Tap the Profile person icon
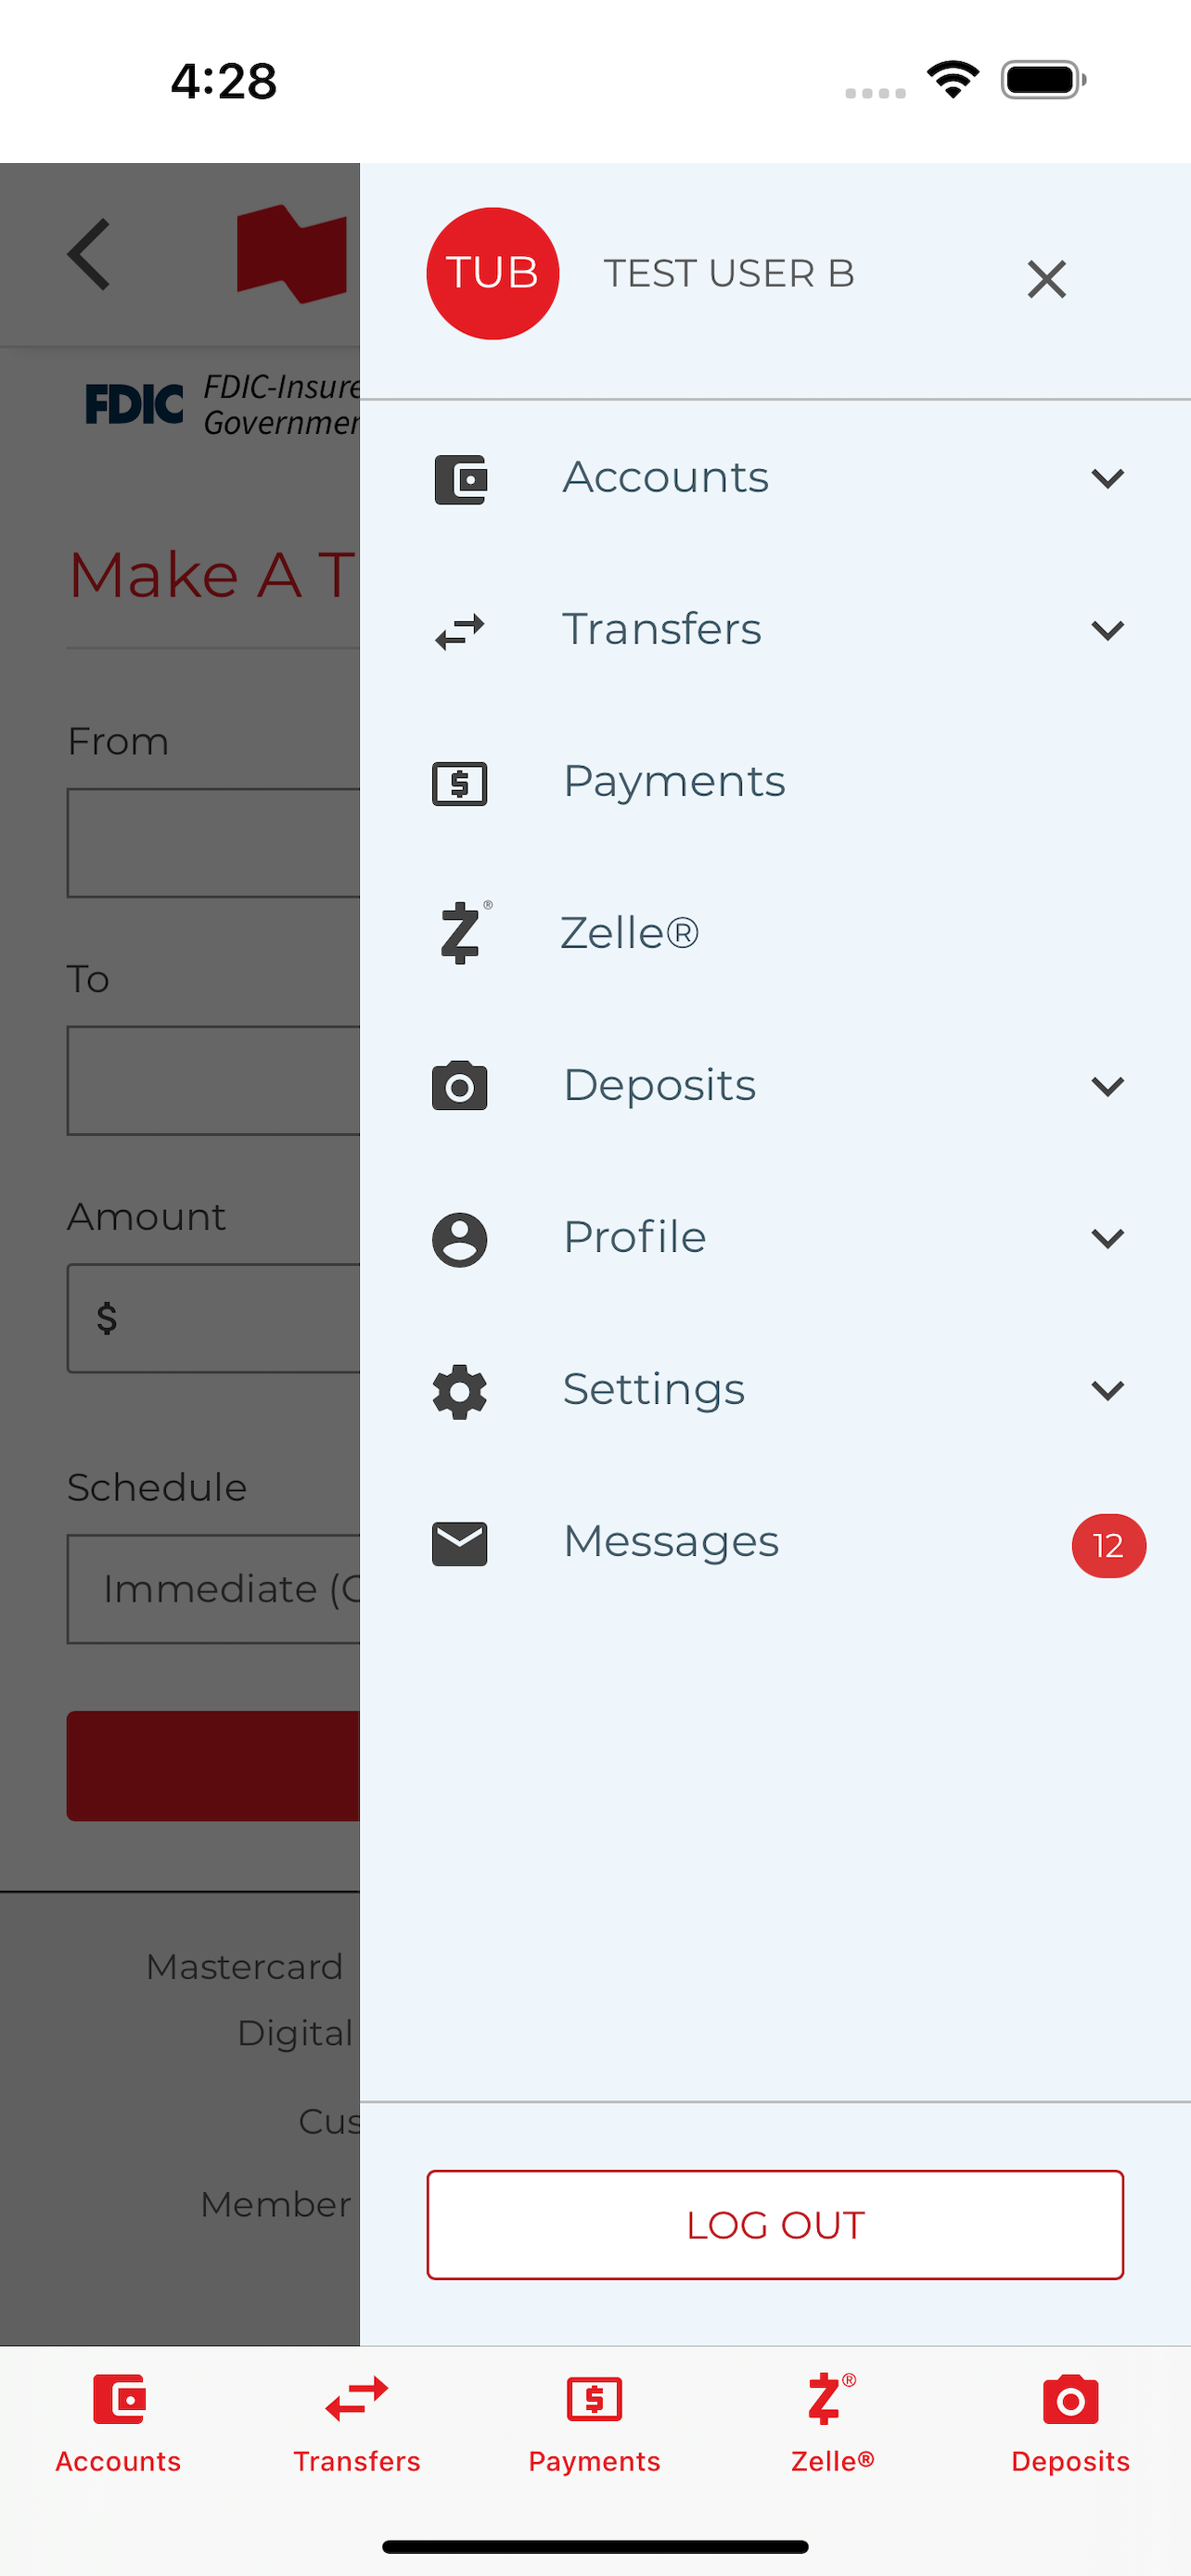This screenshot has height=2576, width=1191. pos(460,1239)
